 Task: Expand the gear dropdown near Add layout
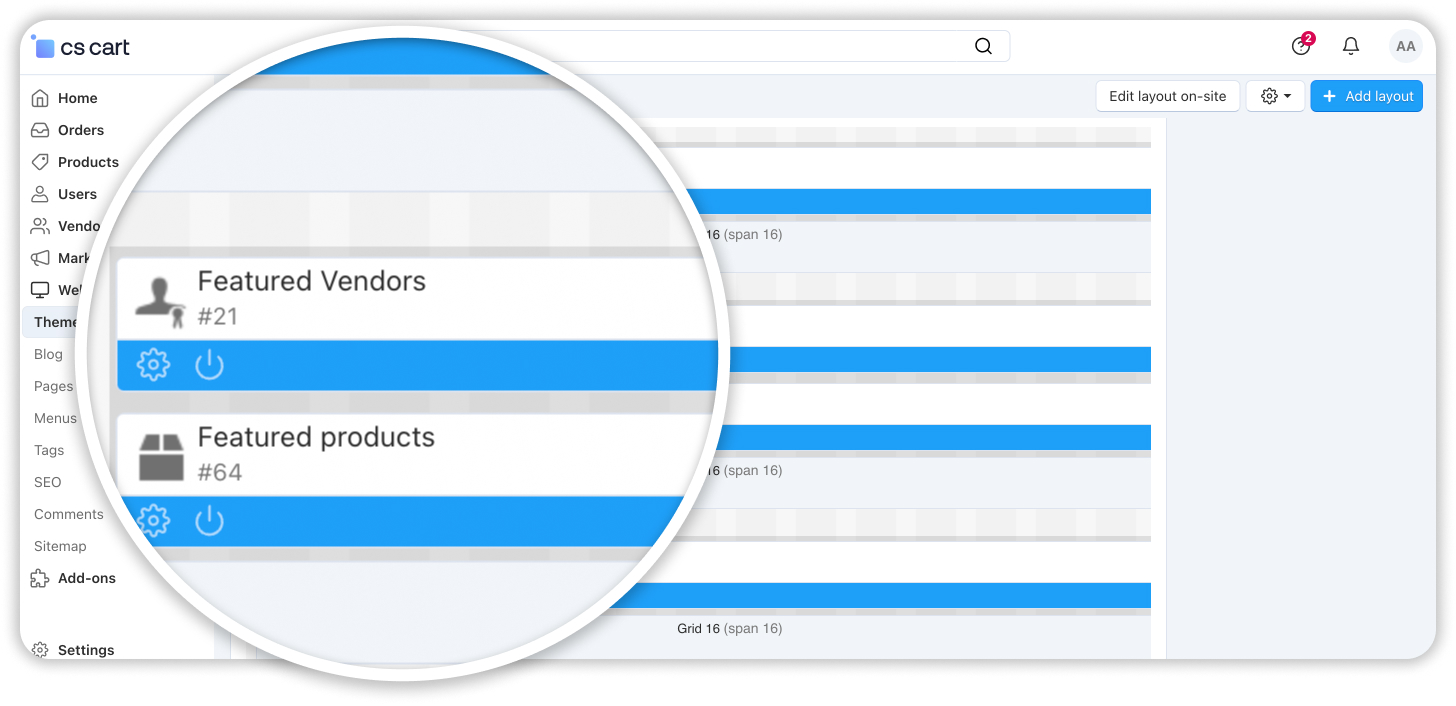(1275, 96)
